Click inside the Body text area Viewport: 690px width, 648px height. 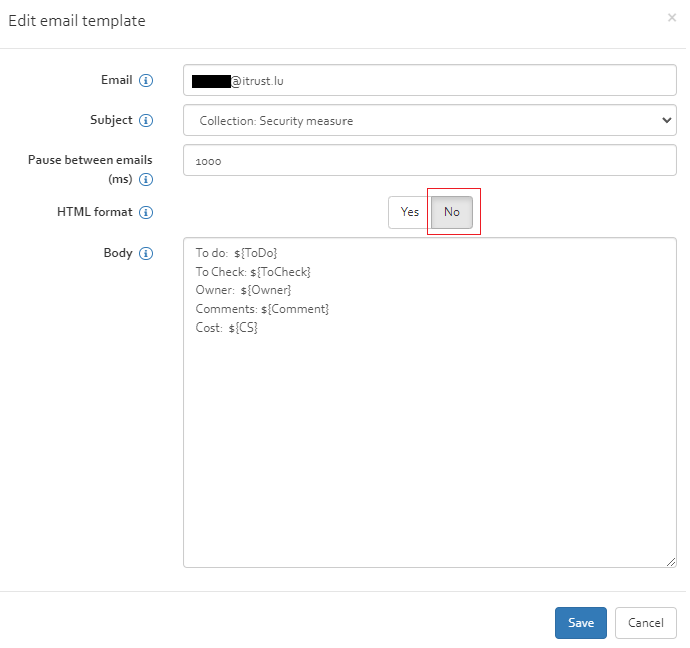click(x=429, y=403)
